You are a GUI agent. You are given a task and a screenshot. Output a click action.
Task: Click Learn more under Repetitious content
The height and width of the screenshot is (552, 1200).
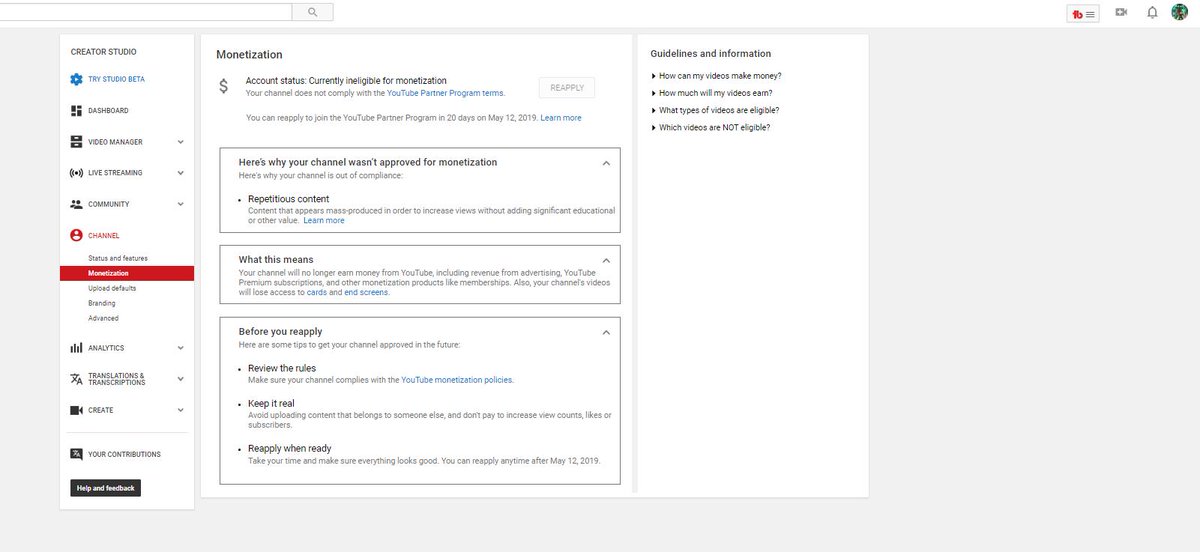[324, 220]
